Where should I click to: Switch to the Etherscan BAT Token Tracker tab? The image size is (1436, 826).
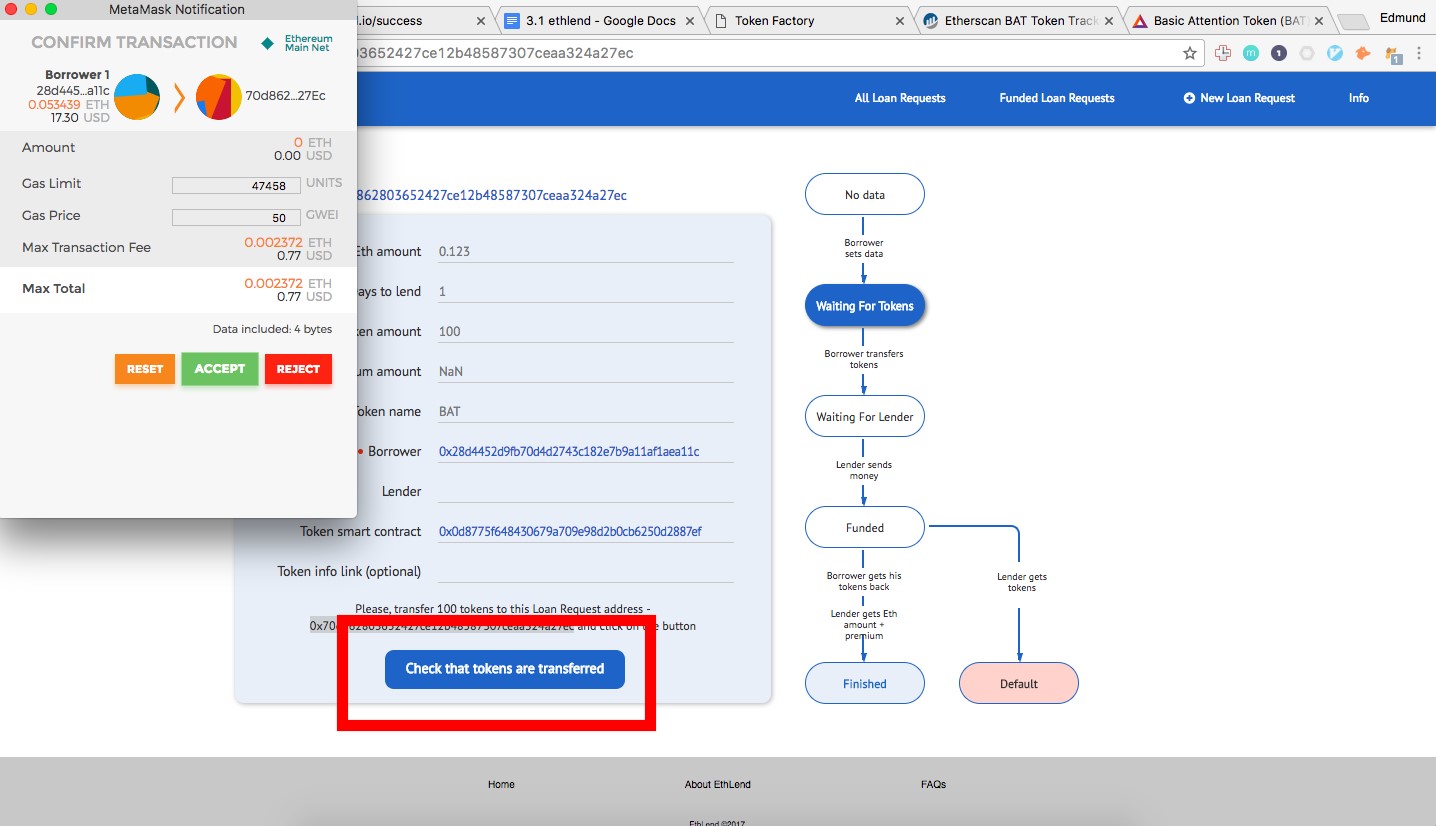pos(1019,20)
